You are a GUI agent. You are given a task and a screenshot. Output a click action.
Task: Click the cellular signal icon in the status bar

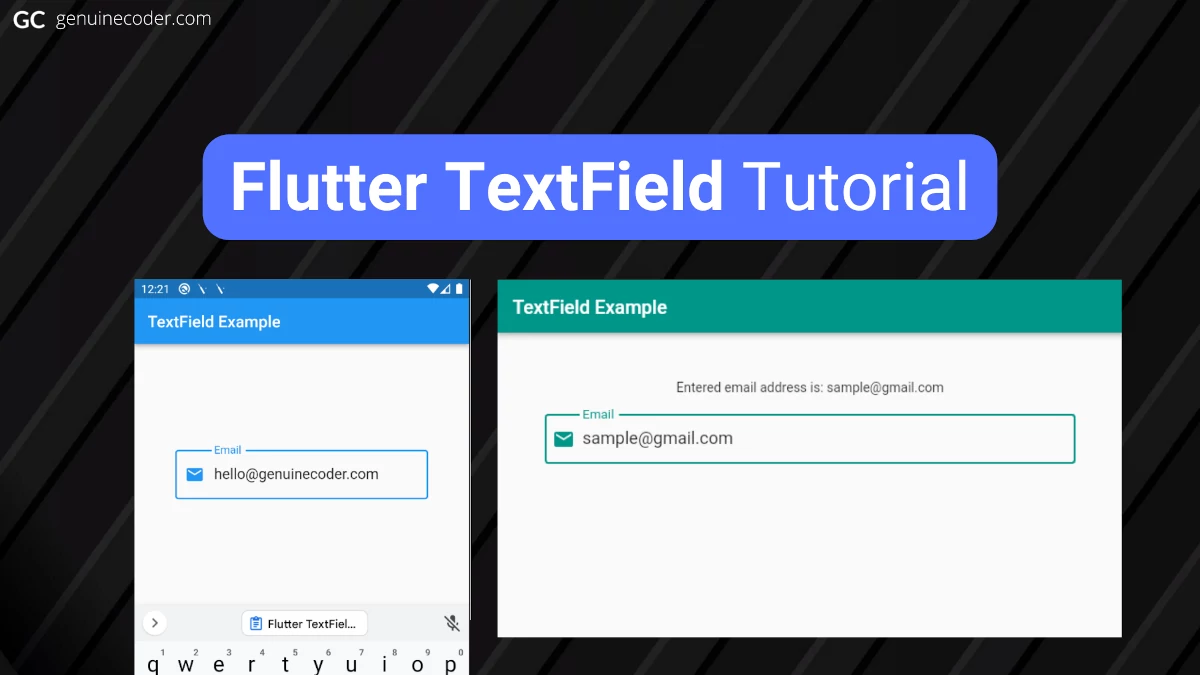(x=444, y=288)
